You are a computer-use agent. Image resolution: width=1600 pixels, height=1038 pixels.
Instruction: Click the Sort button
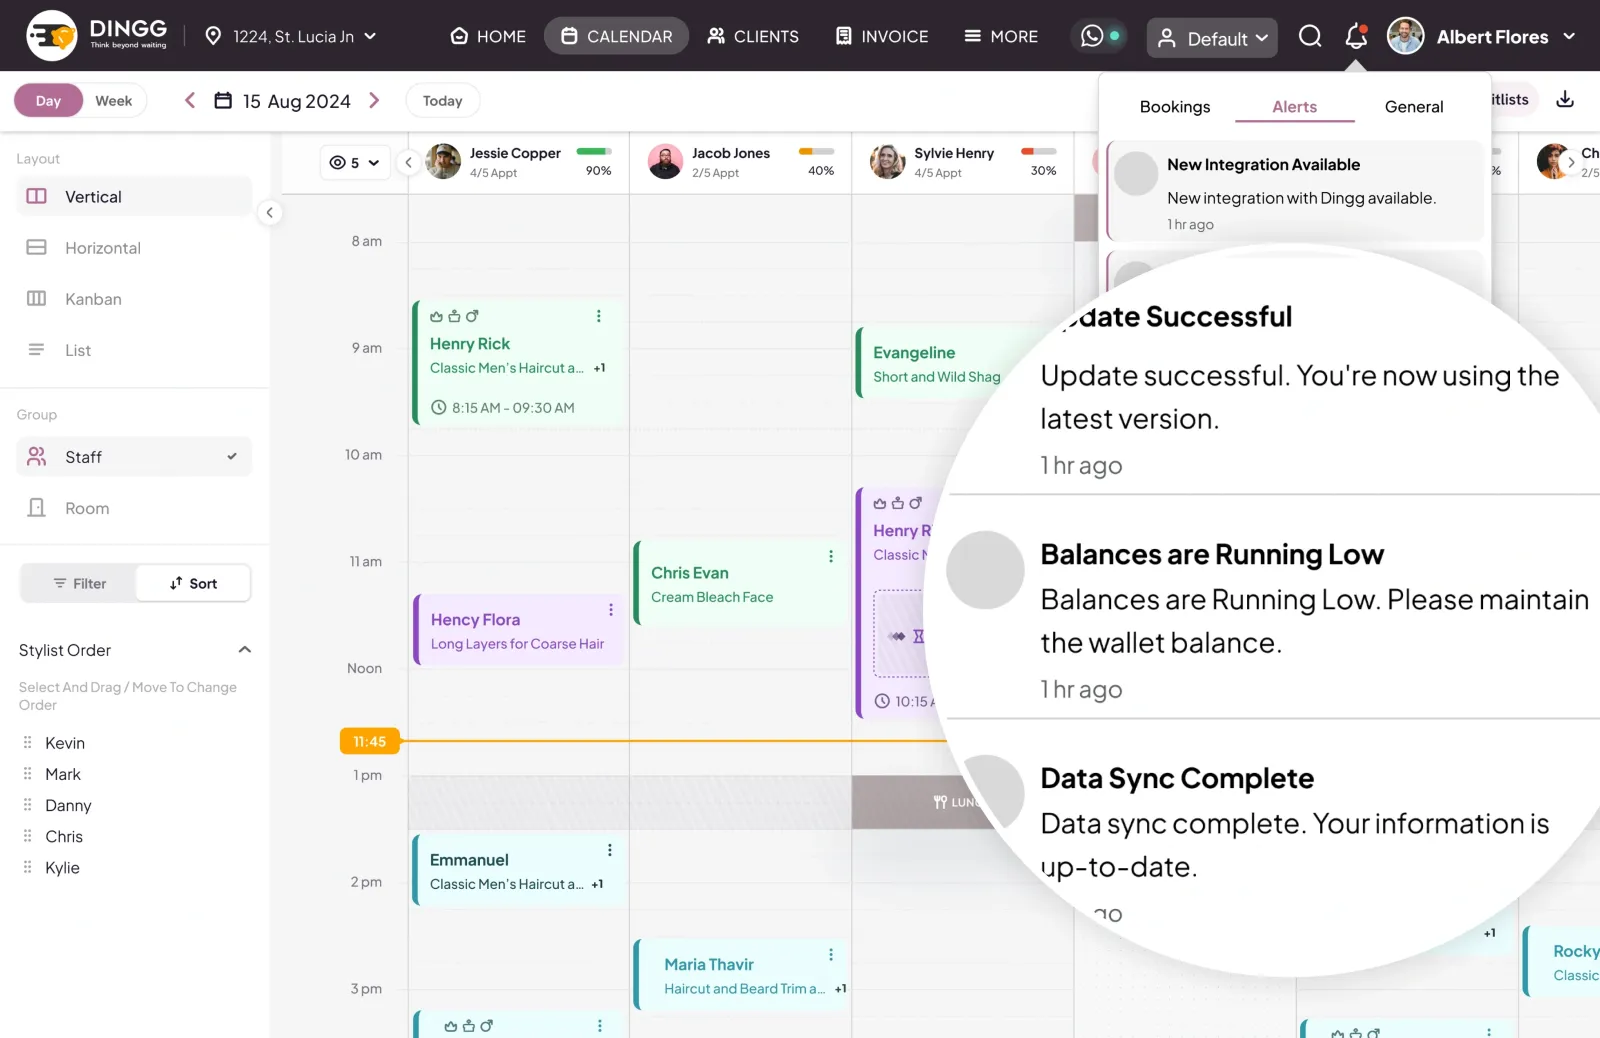coord(193,583)
